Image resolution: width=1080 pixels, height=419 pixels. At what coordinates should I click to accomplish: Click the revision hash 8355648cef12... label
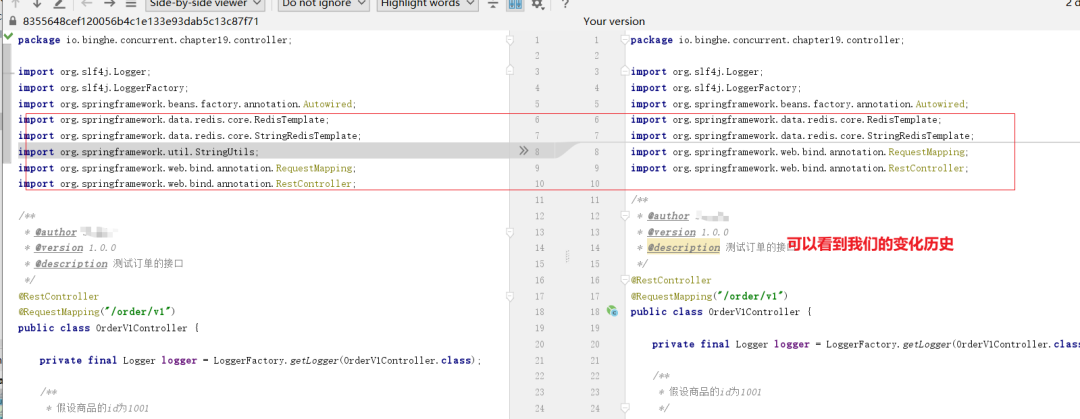[x=141, y=21]
